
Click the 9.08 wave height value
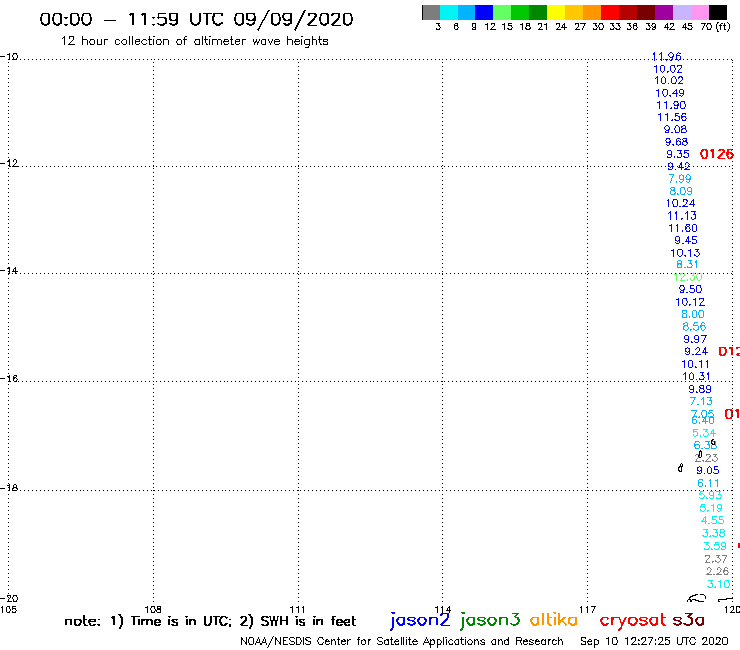click(675, 129)
